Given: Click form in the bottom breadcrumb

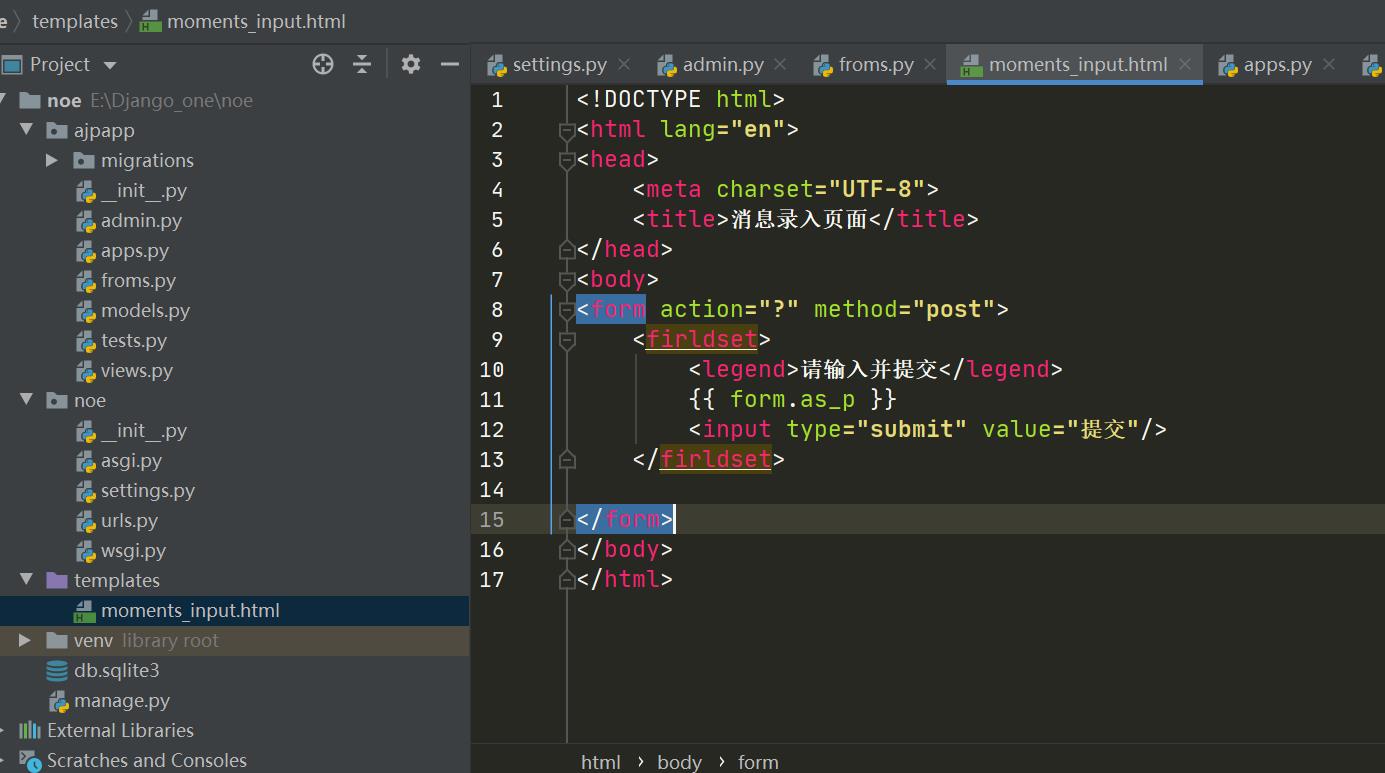Looking at the screenshot, I should click(x=758, y=762).
